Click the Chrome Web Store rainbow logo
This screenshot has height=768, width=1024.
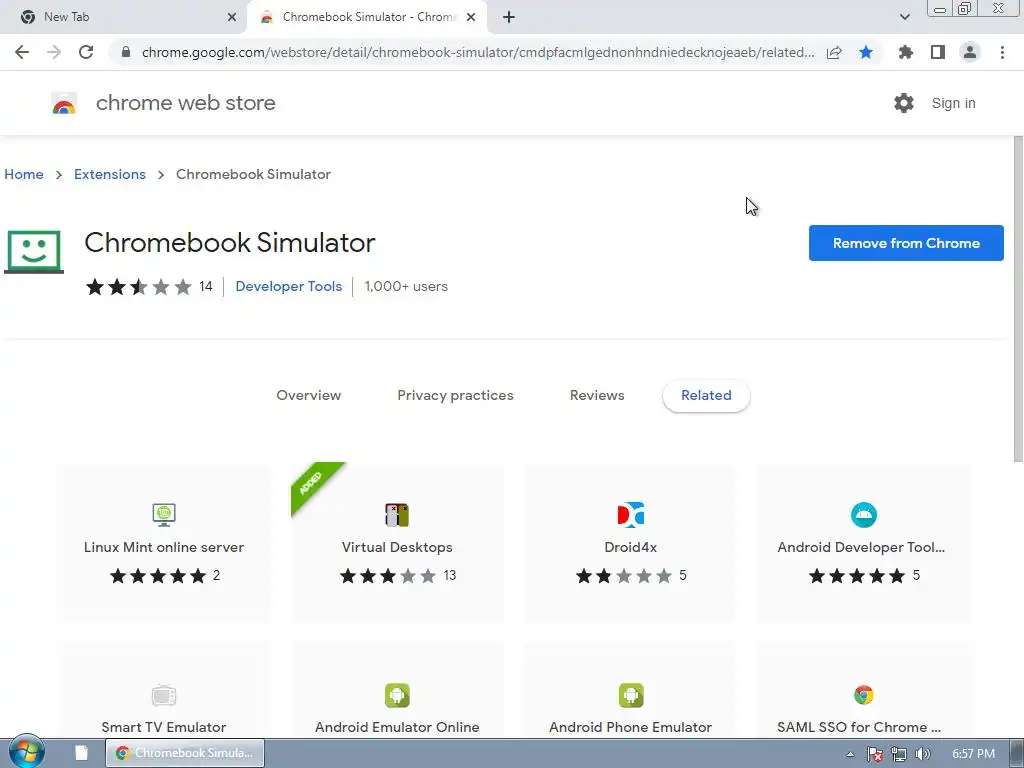(64, 103)
